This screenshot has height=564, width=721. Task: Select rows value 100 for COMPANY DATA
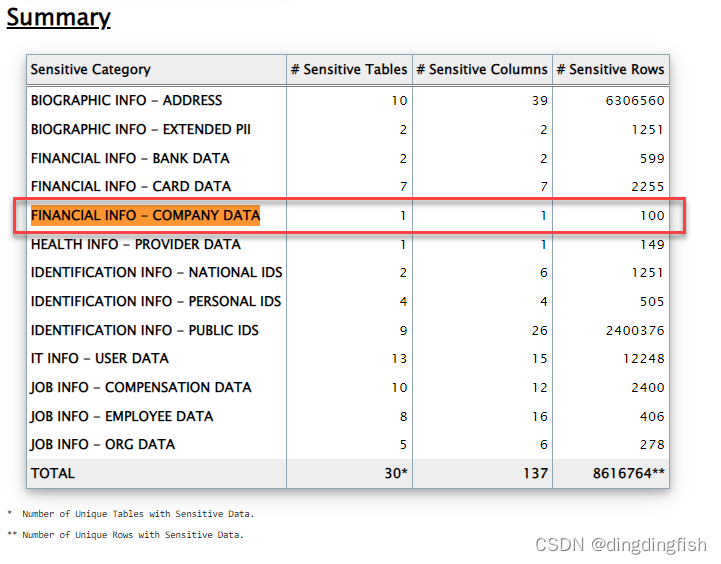click(x=652, y=216)
